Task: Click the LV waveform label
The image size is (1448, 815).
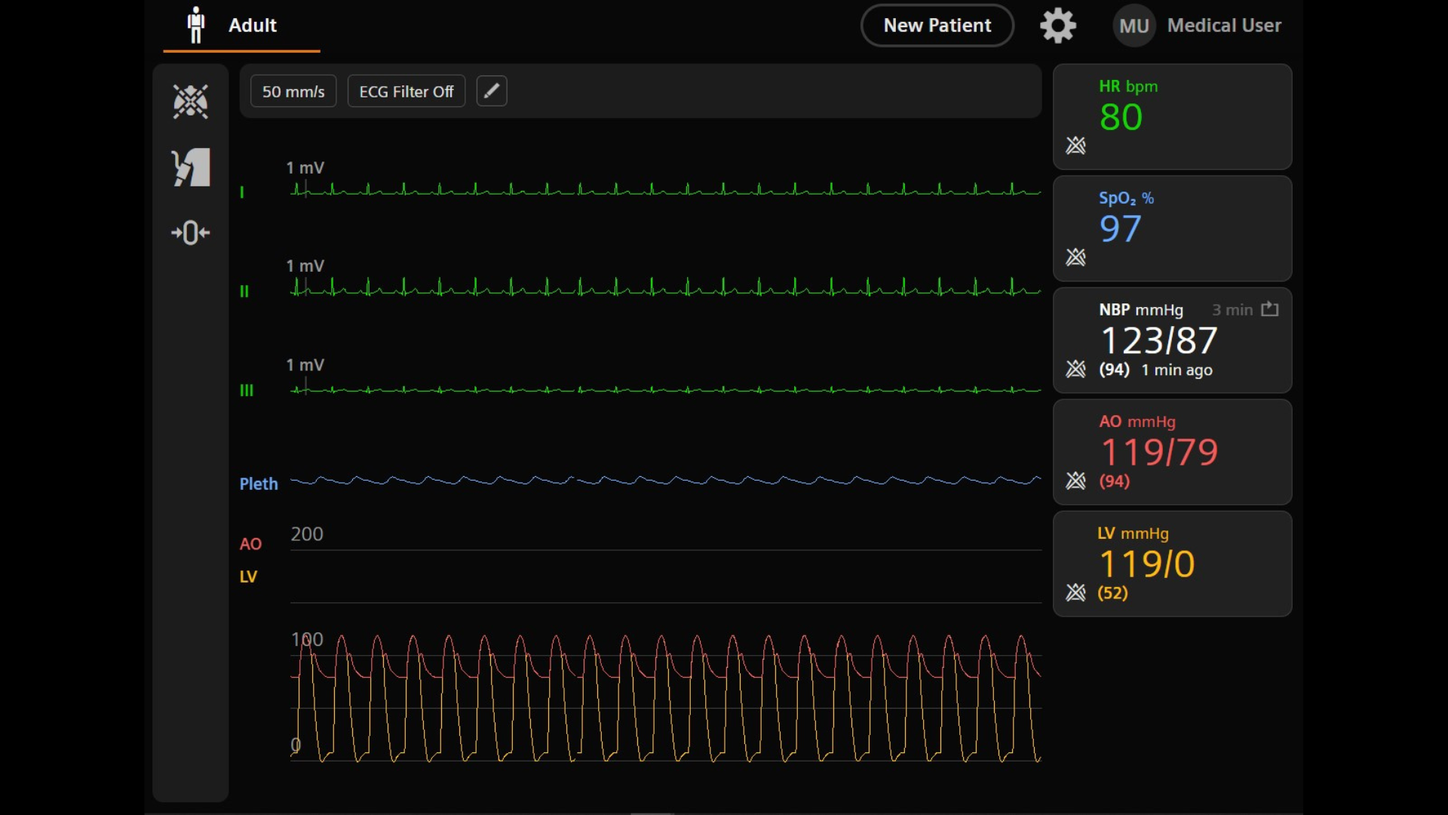Action: pyautogui.click(x=248, y=577)
